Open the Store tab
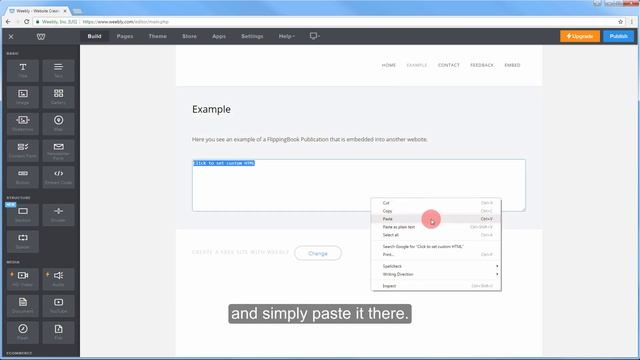 click(x=189, y=36)
